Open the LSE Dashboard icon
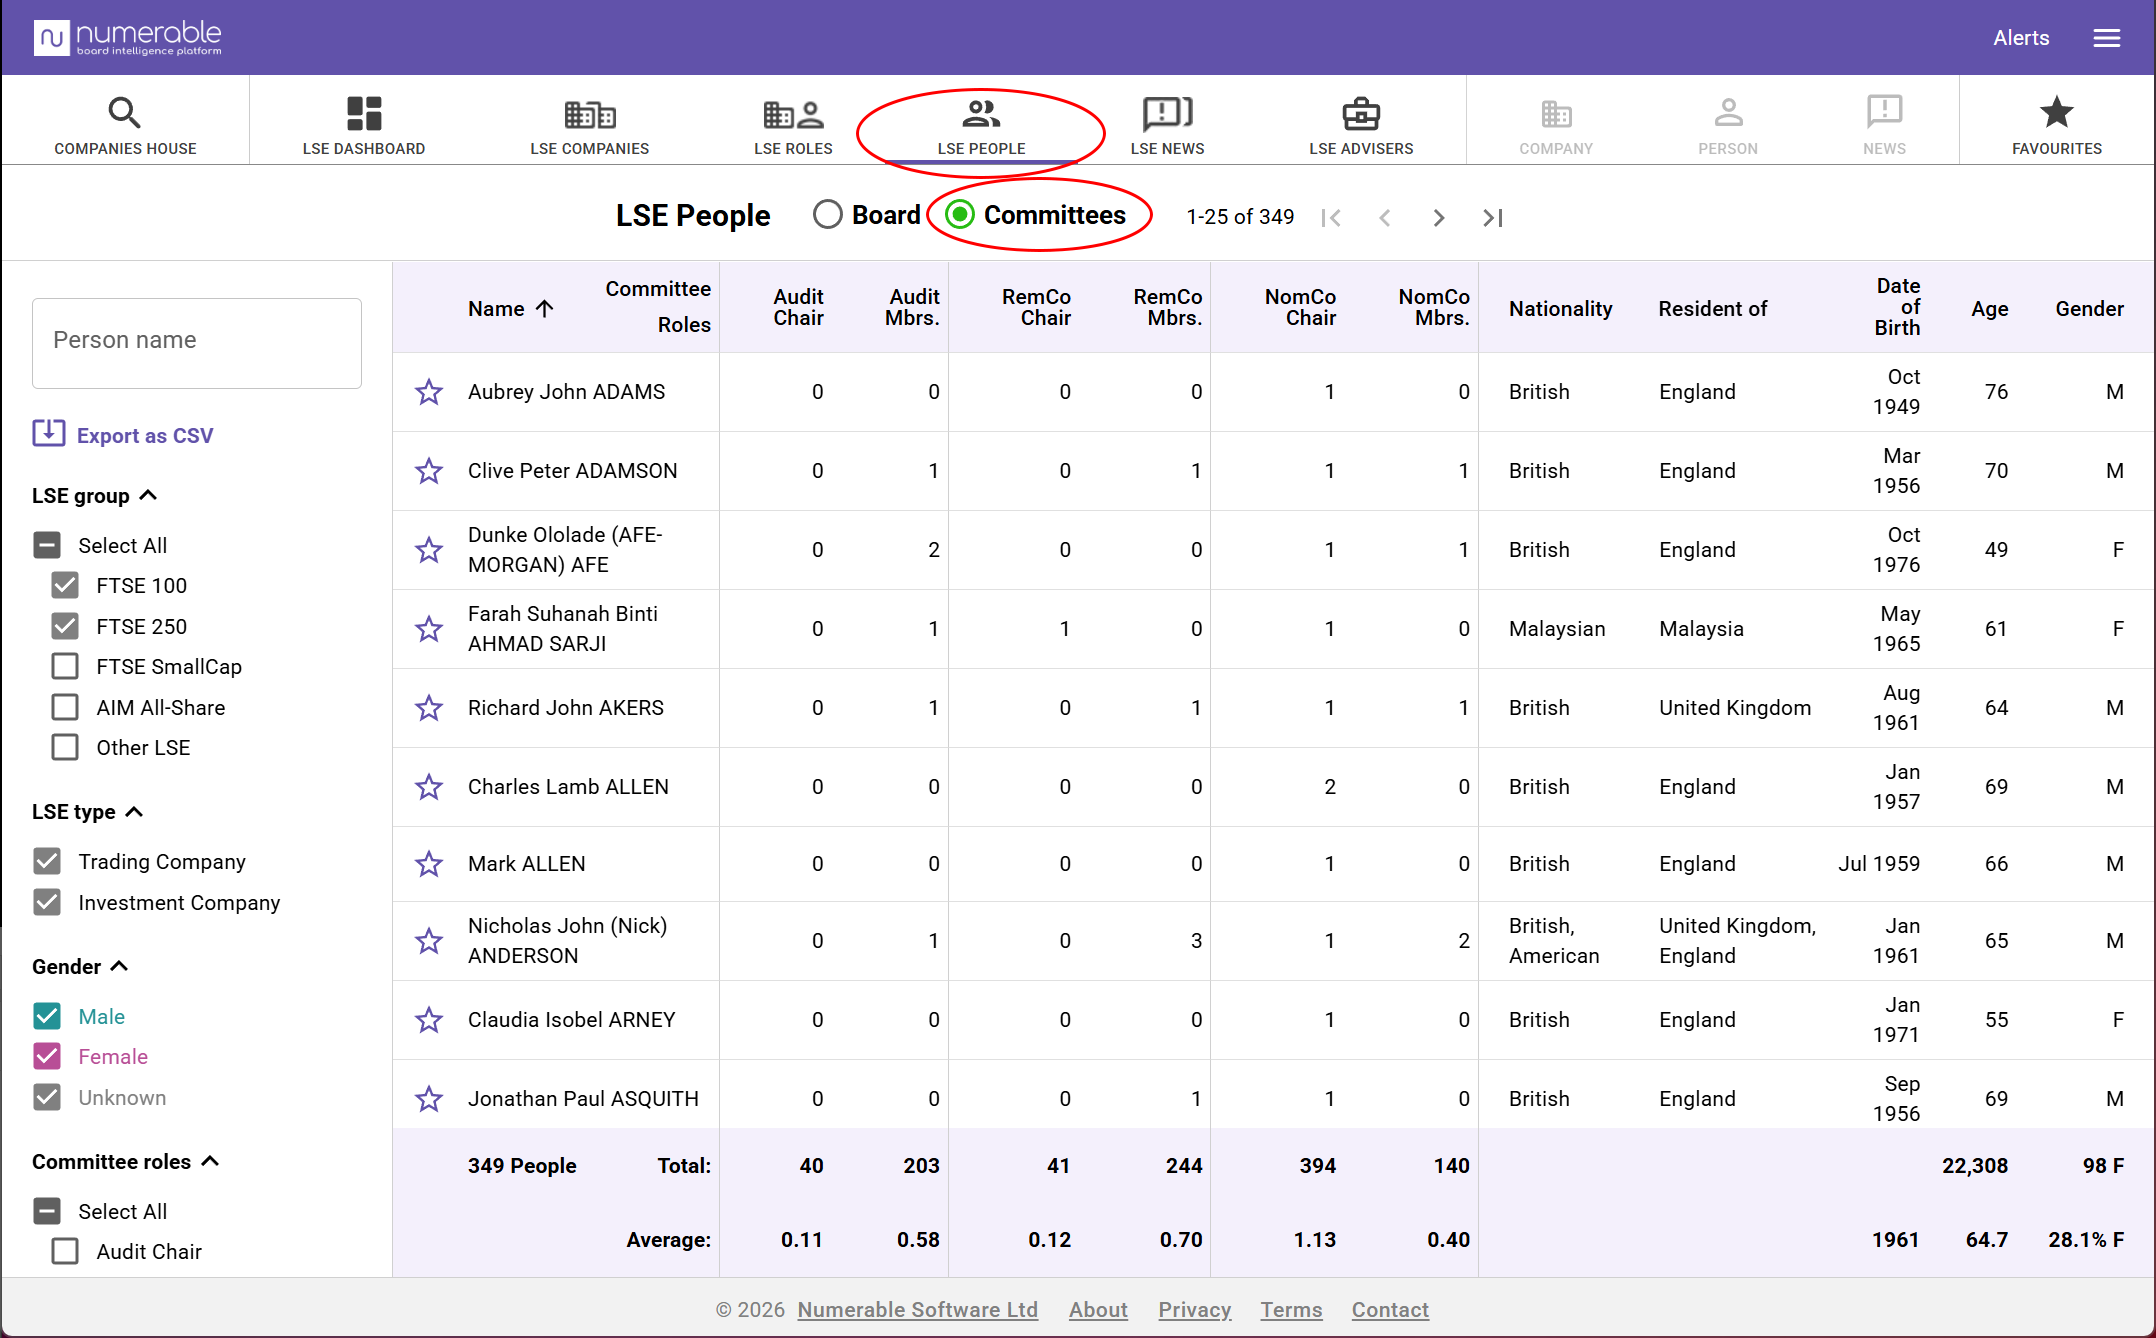 coord(364,113)
